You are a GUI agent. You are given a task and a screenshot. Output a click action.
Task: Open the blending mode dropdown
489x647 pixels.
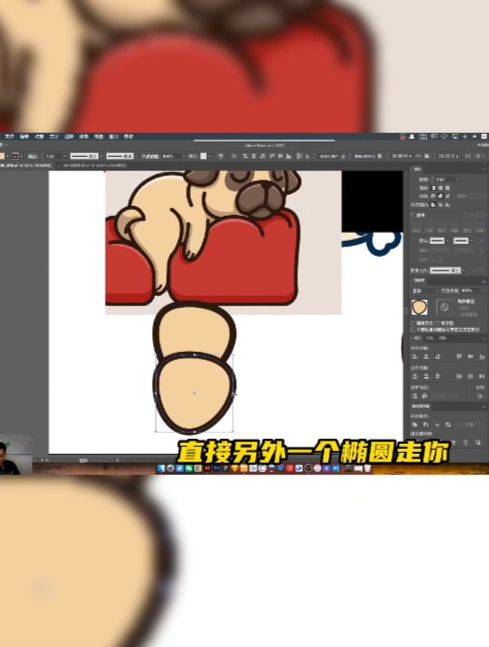(x=423, y=290)
